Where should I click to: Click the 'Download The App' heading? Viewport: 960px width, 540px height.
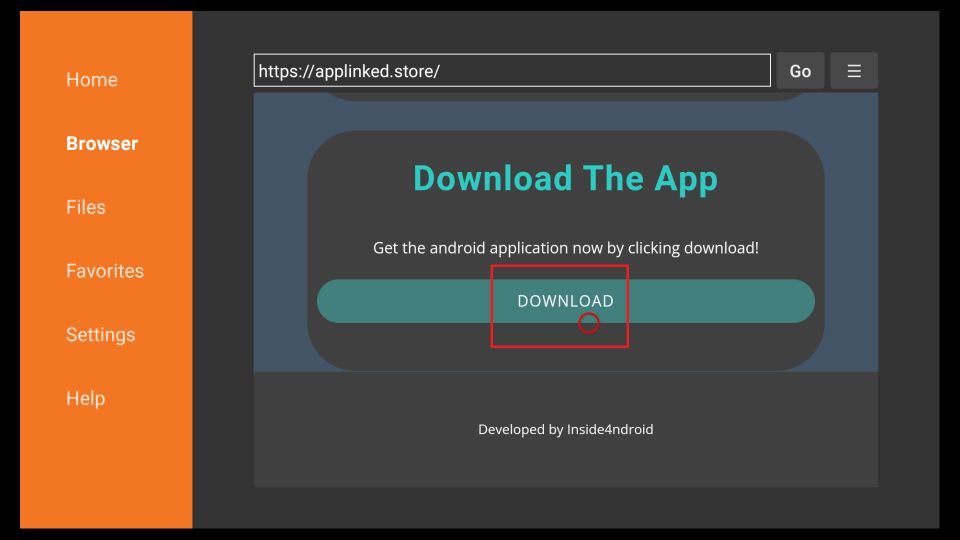coord(566,179)
